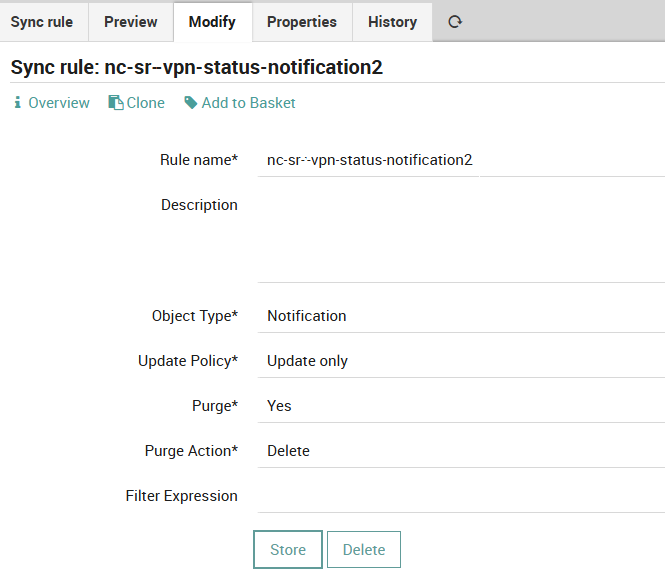Open the Preview tab
Image resolution: width=666 pixels, height=577 pixels.
(131, 21)
